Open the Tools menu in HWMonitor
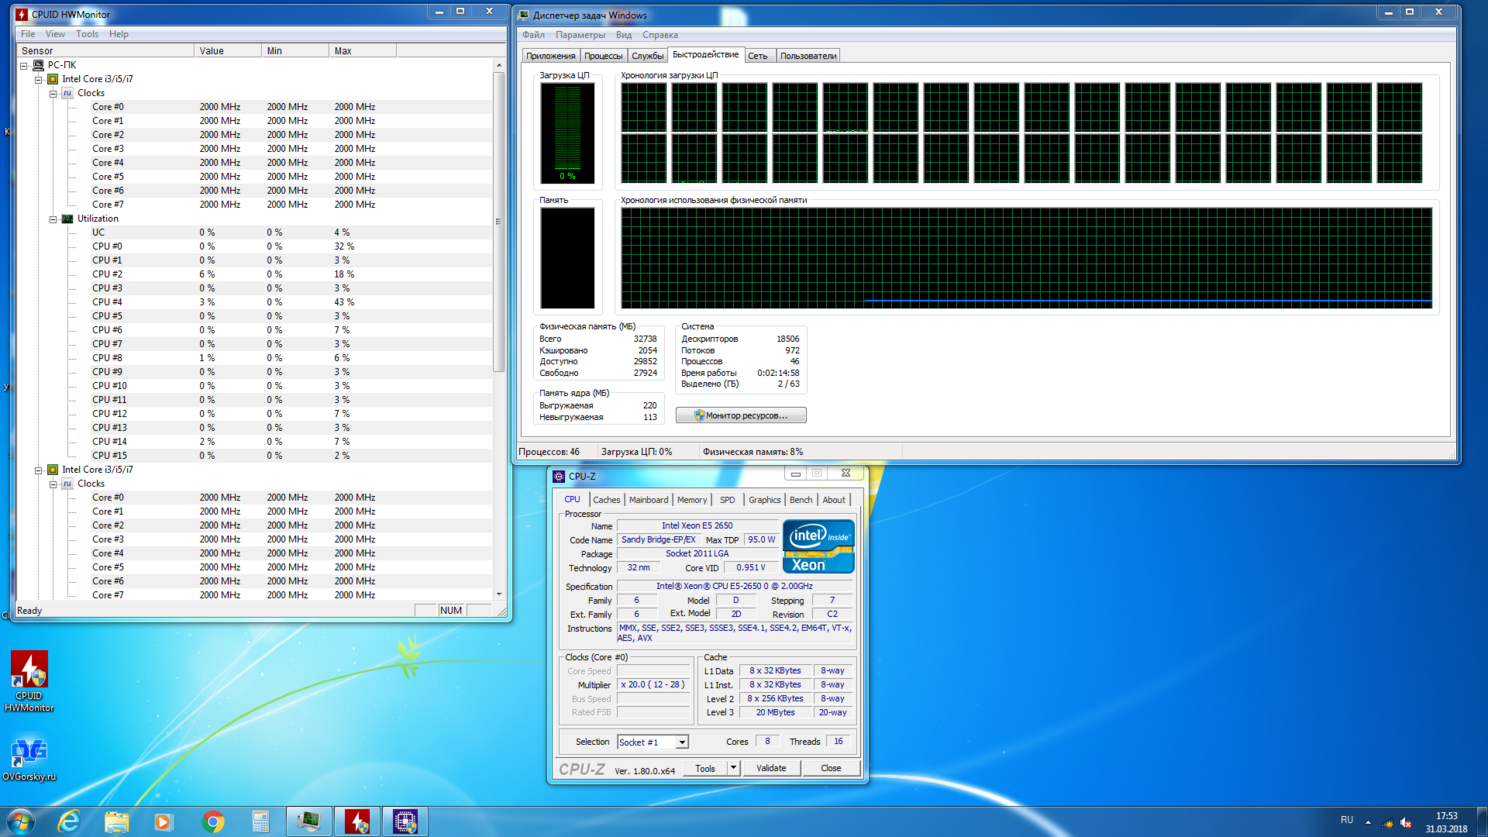1488x837 pixels. click(87, 34)
